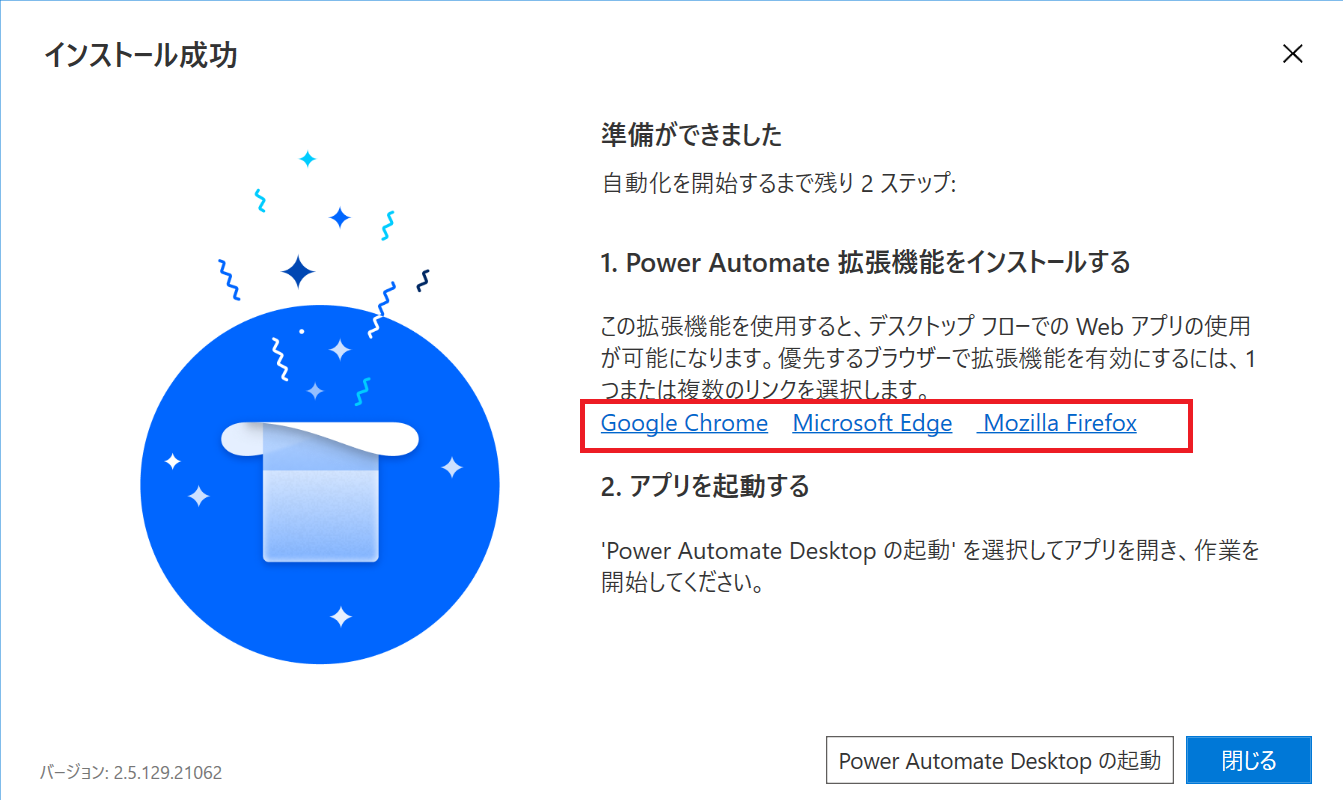Viewport: 1343px width, 800px height.
Task: Click the インストール成功 window title
Action: [x=140, y=55]
